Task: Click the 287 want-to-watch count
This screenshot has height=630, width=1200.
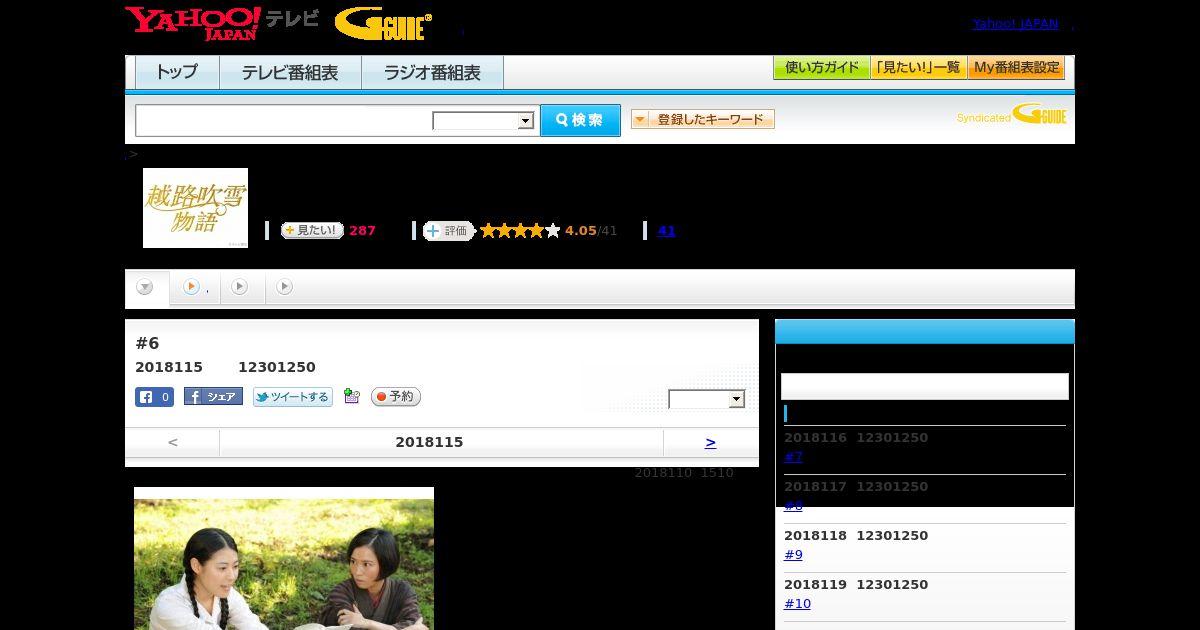Action: coord(362,231)
